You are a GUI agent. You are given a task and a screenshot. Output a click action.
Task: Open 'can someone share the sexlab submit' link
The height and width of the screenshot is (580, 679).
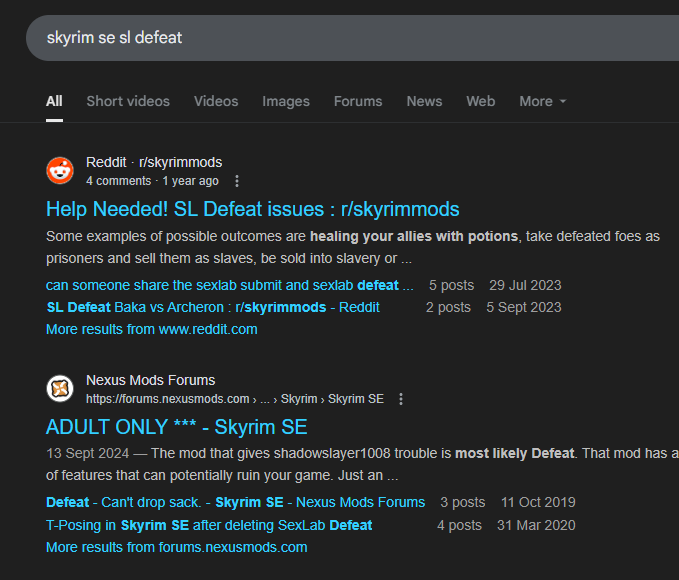click(x=230, y=285)
